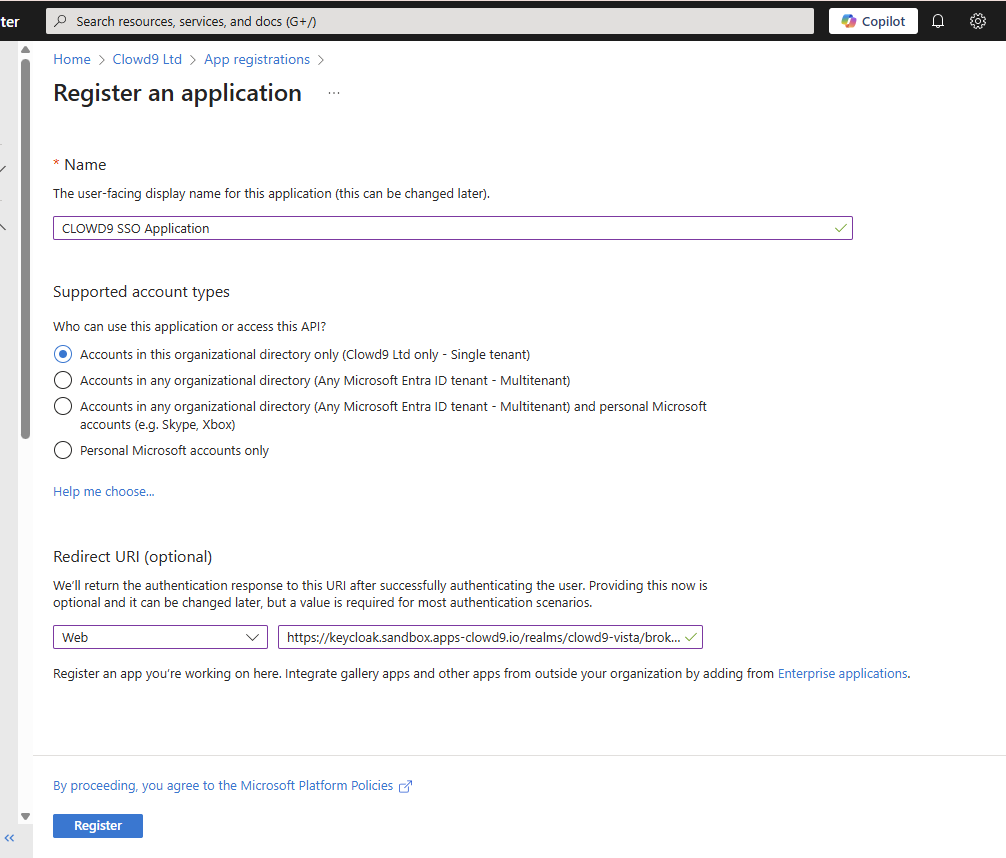Edit the Redirect URI keycloak field
The height and width of the screenshot is (858, 1006).
coord(490,637)
